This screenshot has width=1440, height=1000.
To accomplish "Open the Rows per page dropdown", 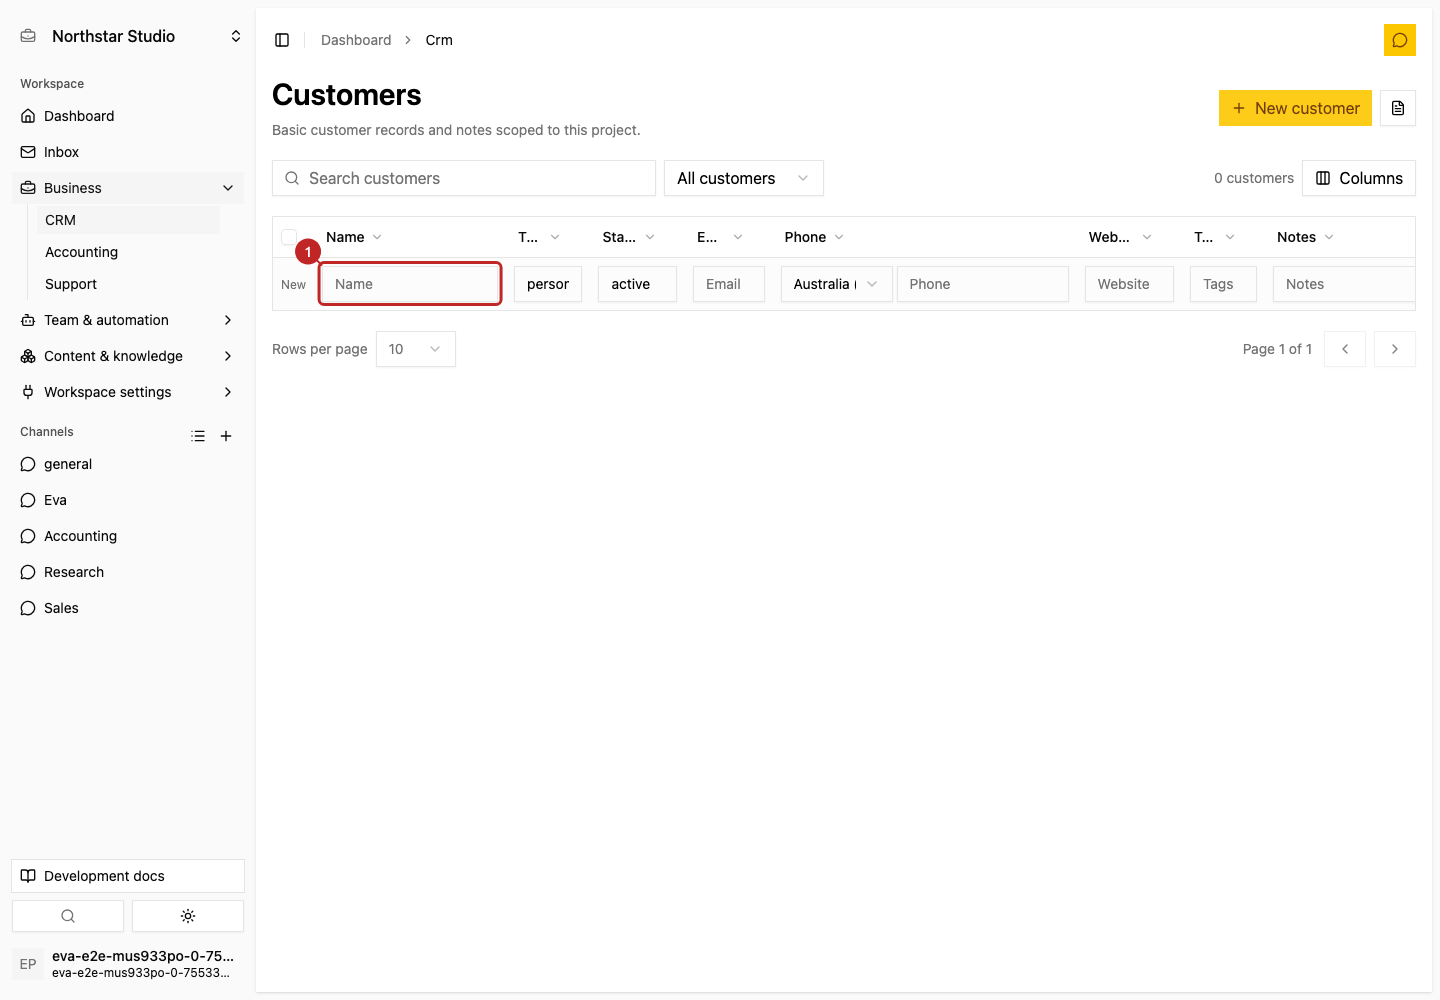I will tap(416, 349).
